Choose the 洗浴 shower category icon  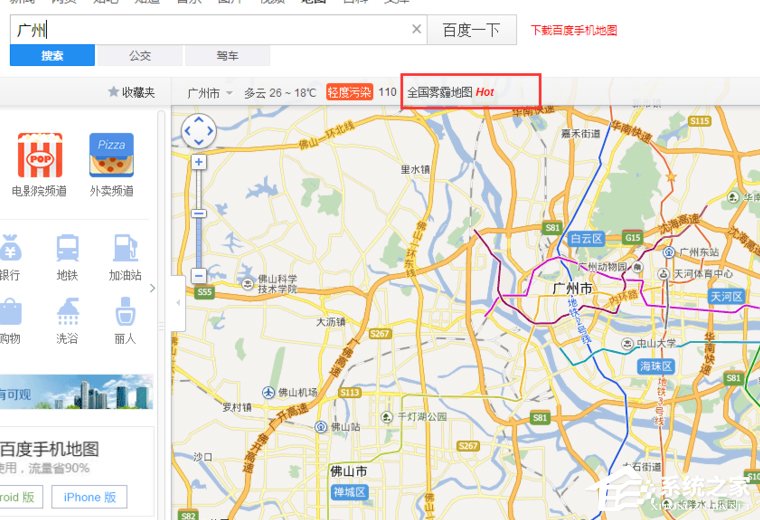point(68,312)
